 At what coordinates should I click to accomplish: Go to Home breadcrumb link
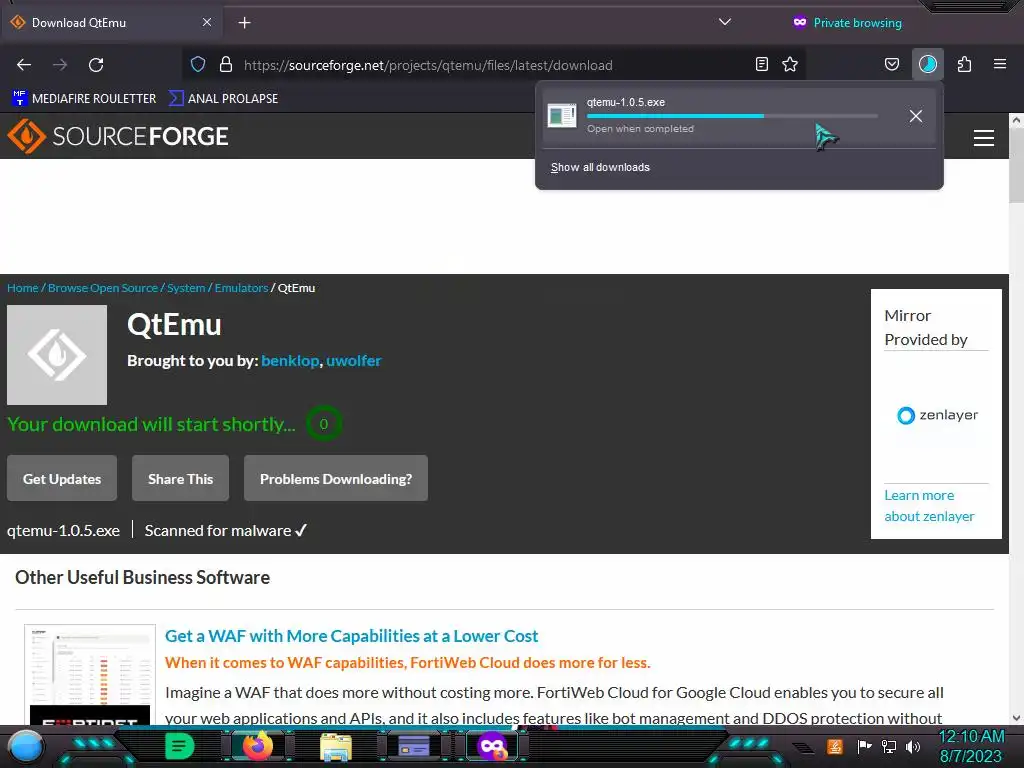click(x=23, y=288)
